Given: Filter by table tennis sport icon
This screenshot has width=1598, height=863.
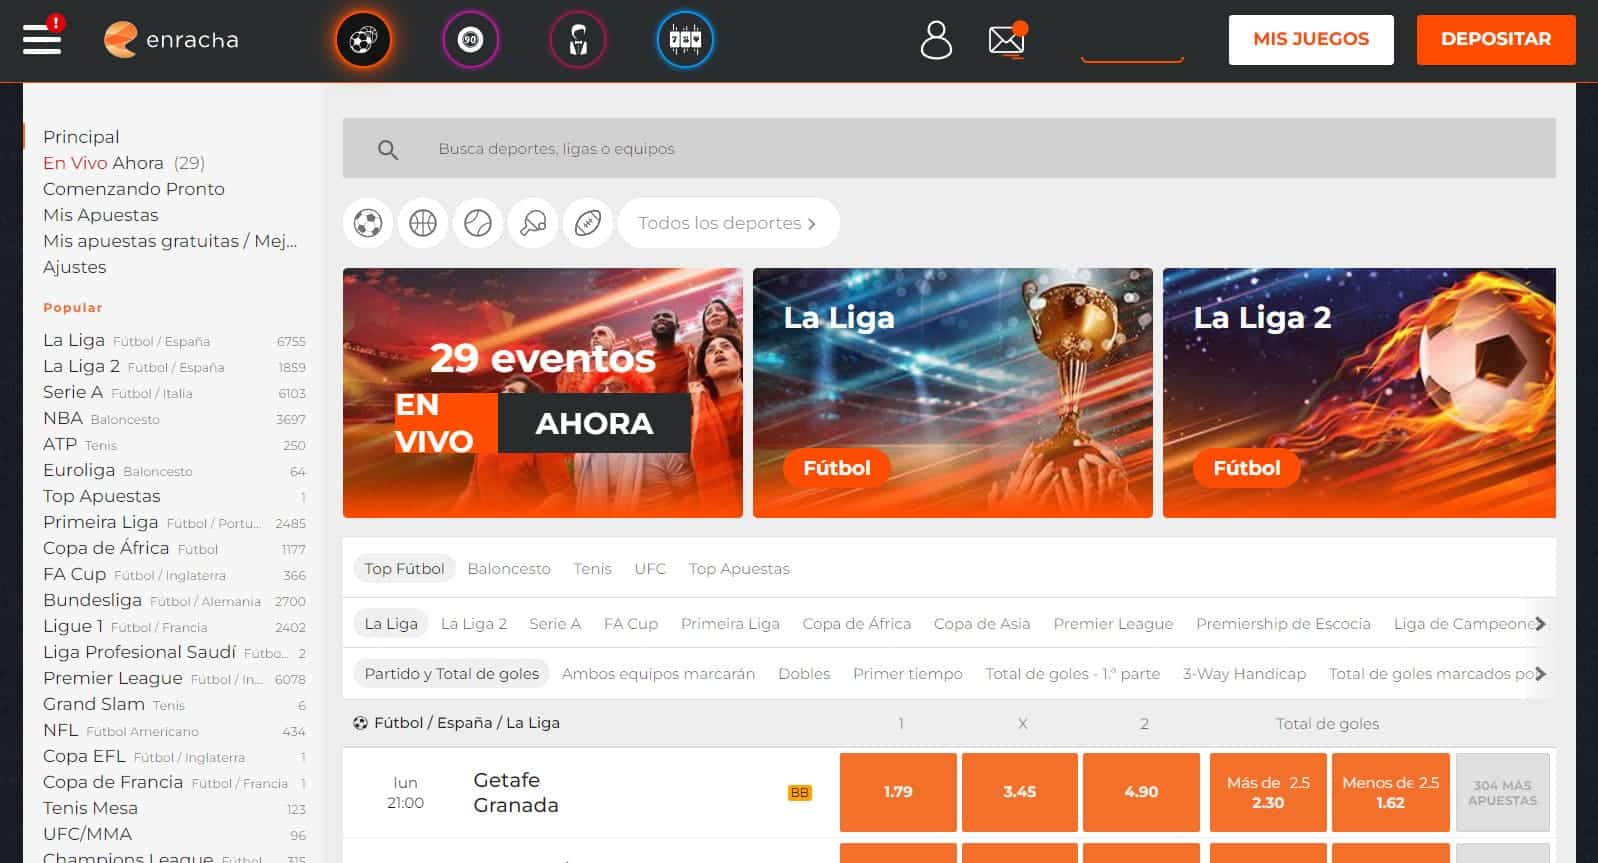Looking at the screenshot, I should 533,223.
